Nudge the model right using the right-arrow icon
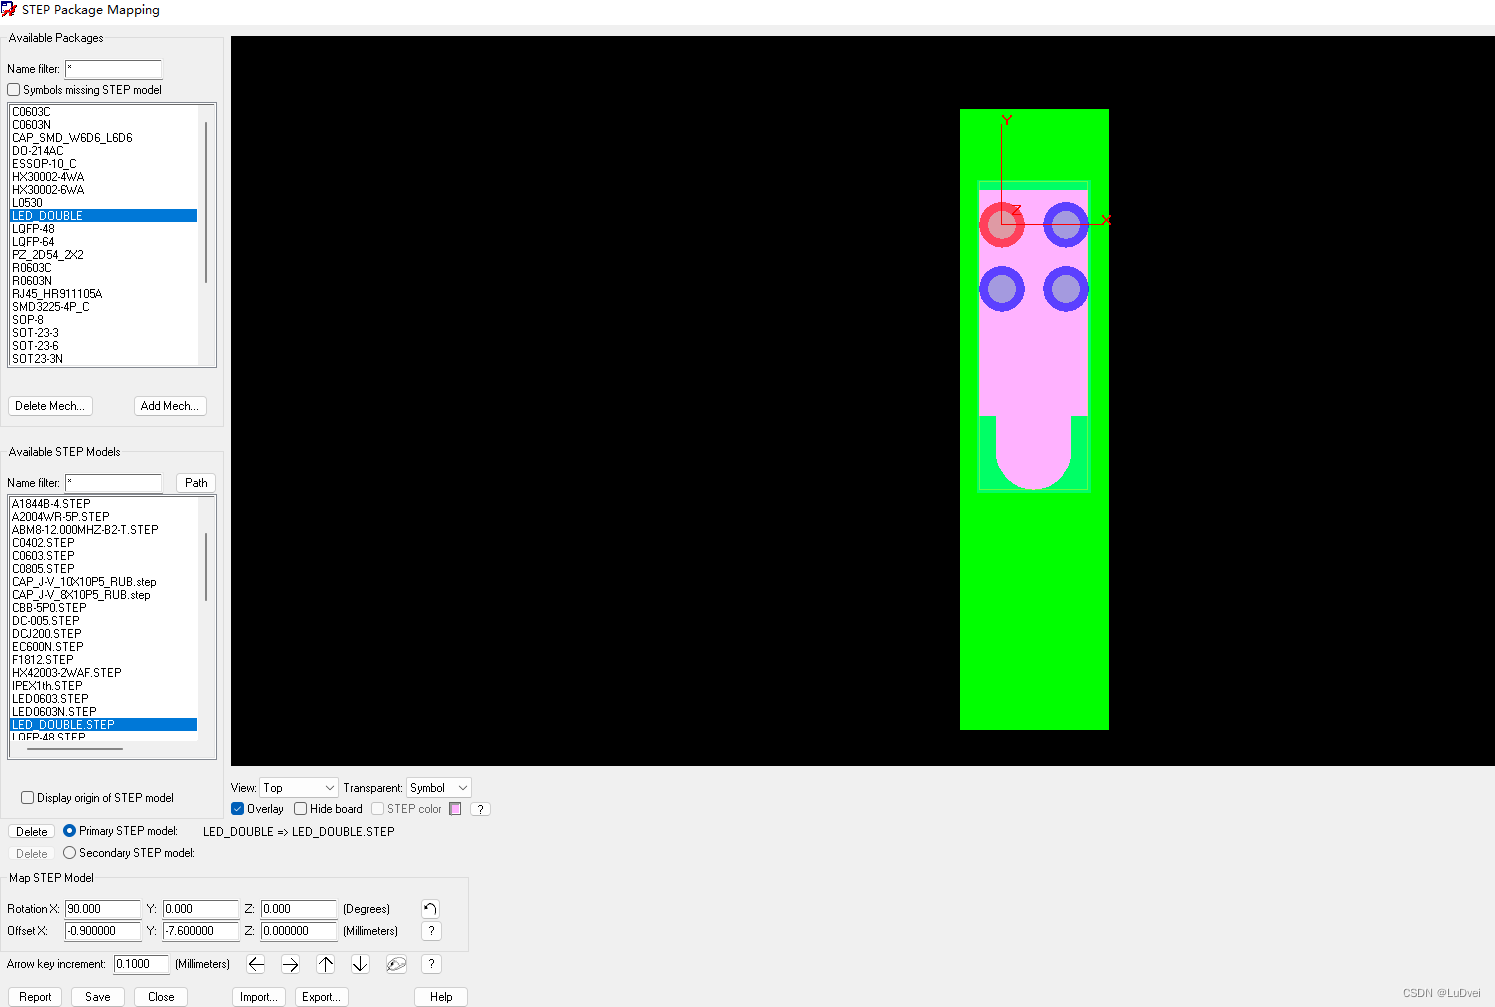Viewport: 1495px width, 1007px height. click(x=290, y=964)
